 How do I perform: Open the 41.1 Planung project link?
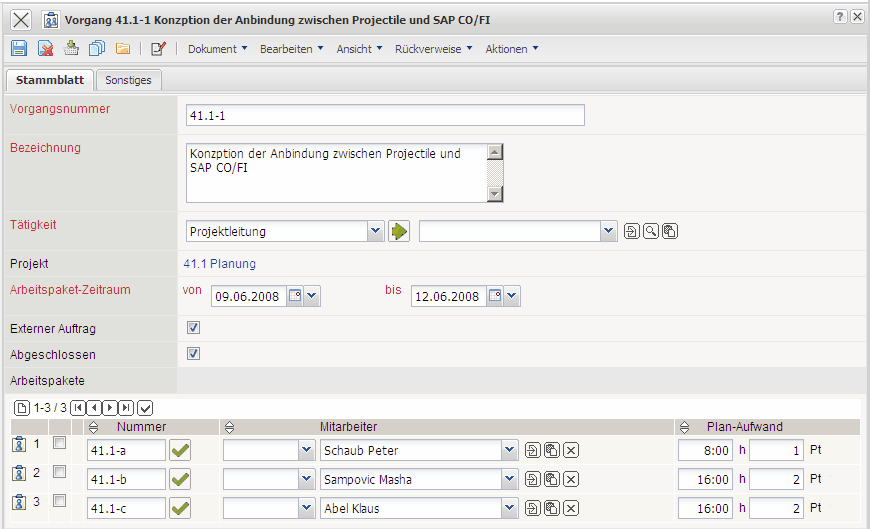pos(219,264)
